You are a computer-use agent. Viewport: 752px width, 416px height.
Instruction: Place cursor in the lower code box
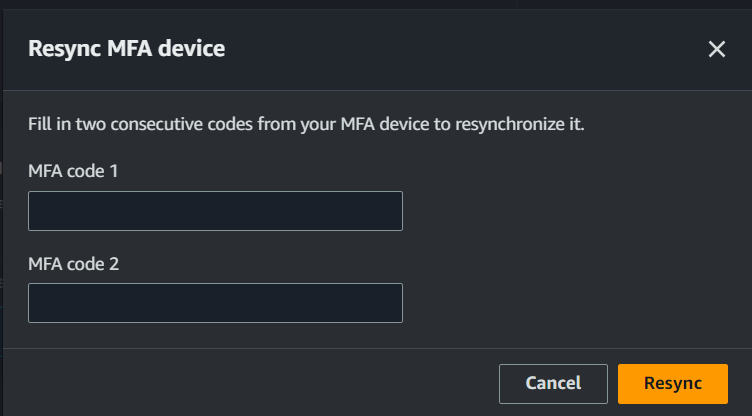tap(215, 303)
